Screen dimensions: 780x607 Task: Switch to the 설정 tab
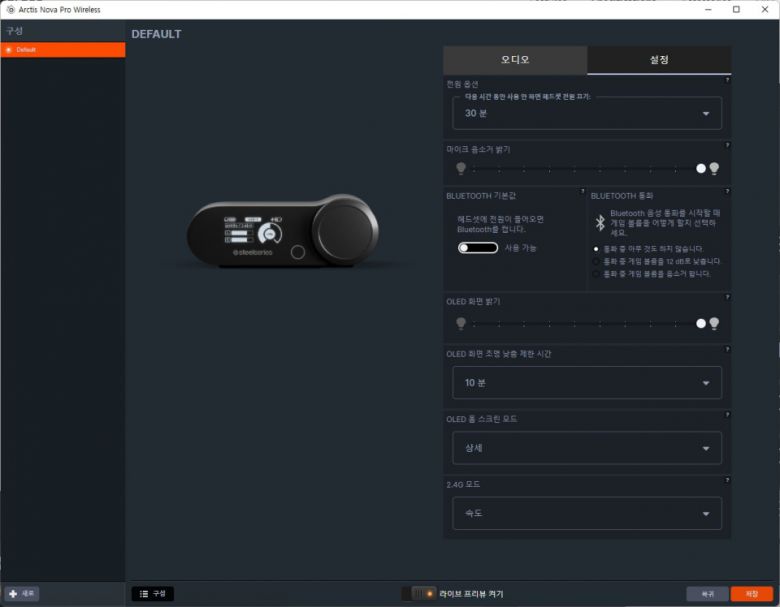(x=659, y=60)
